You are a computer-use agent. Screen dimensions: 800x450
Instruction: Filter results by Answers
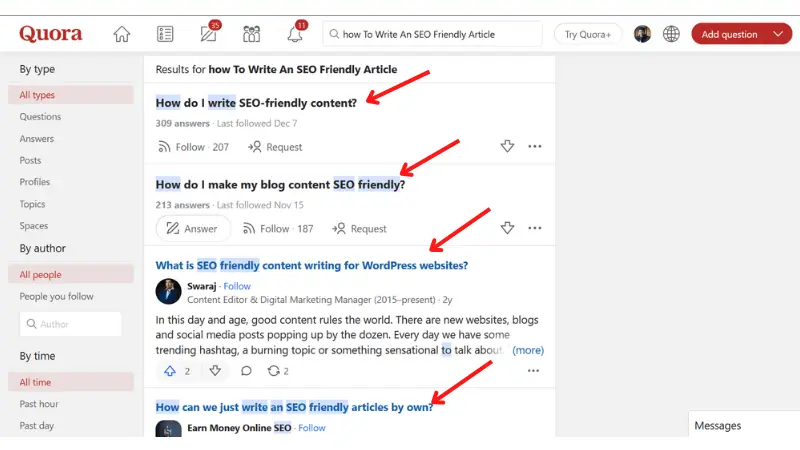(37, 139)
